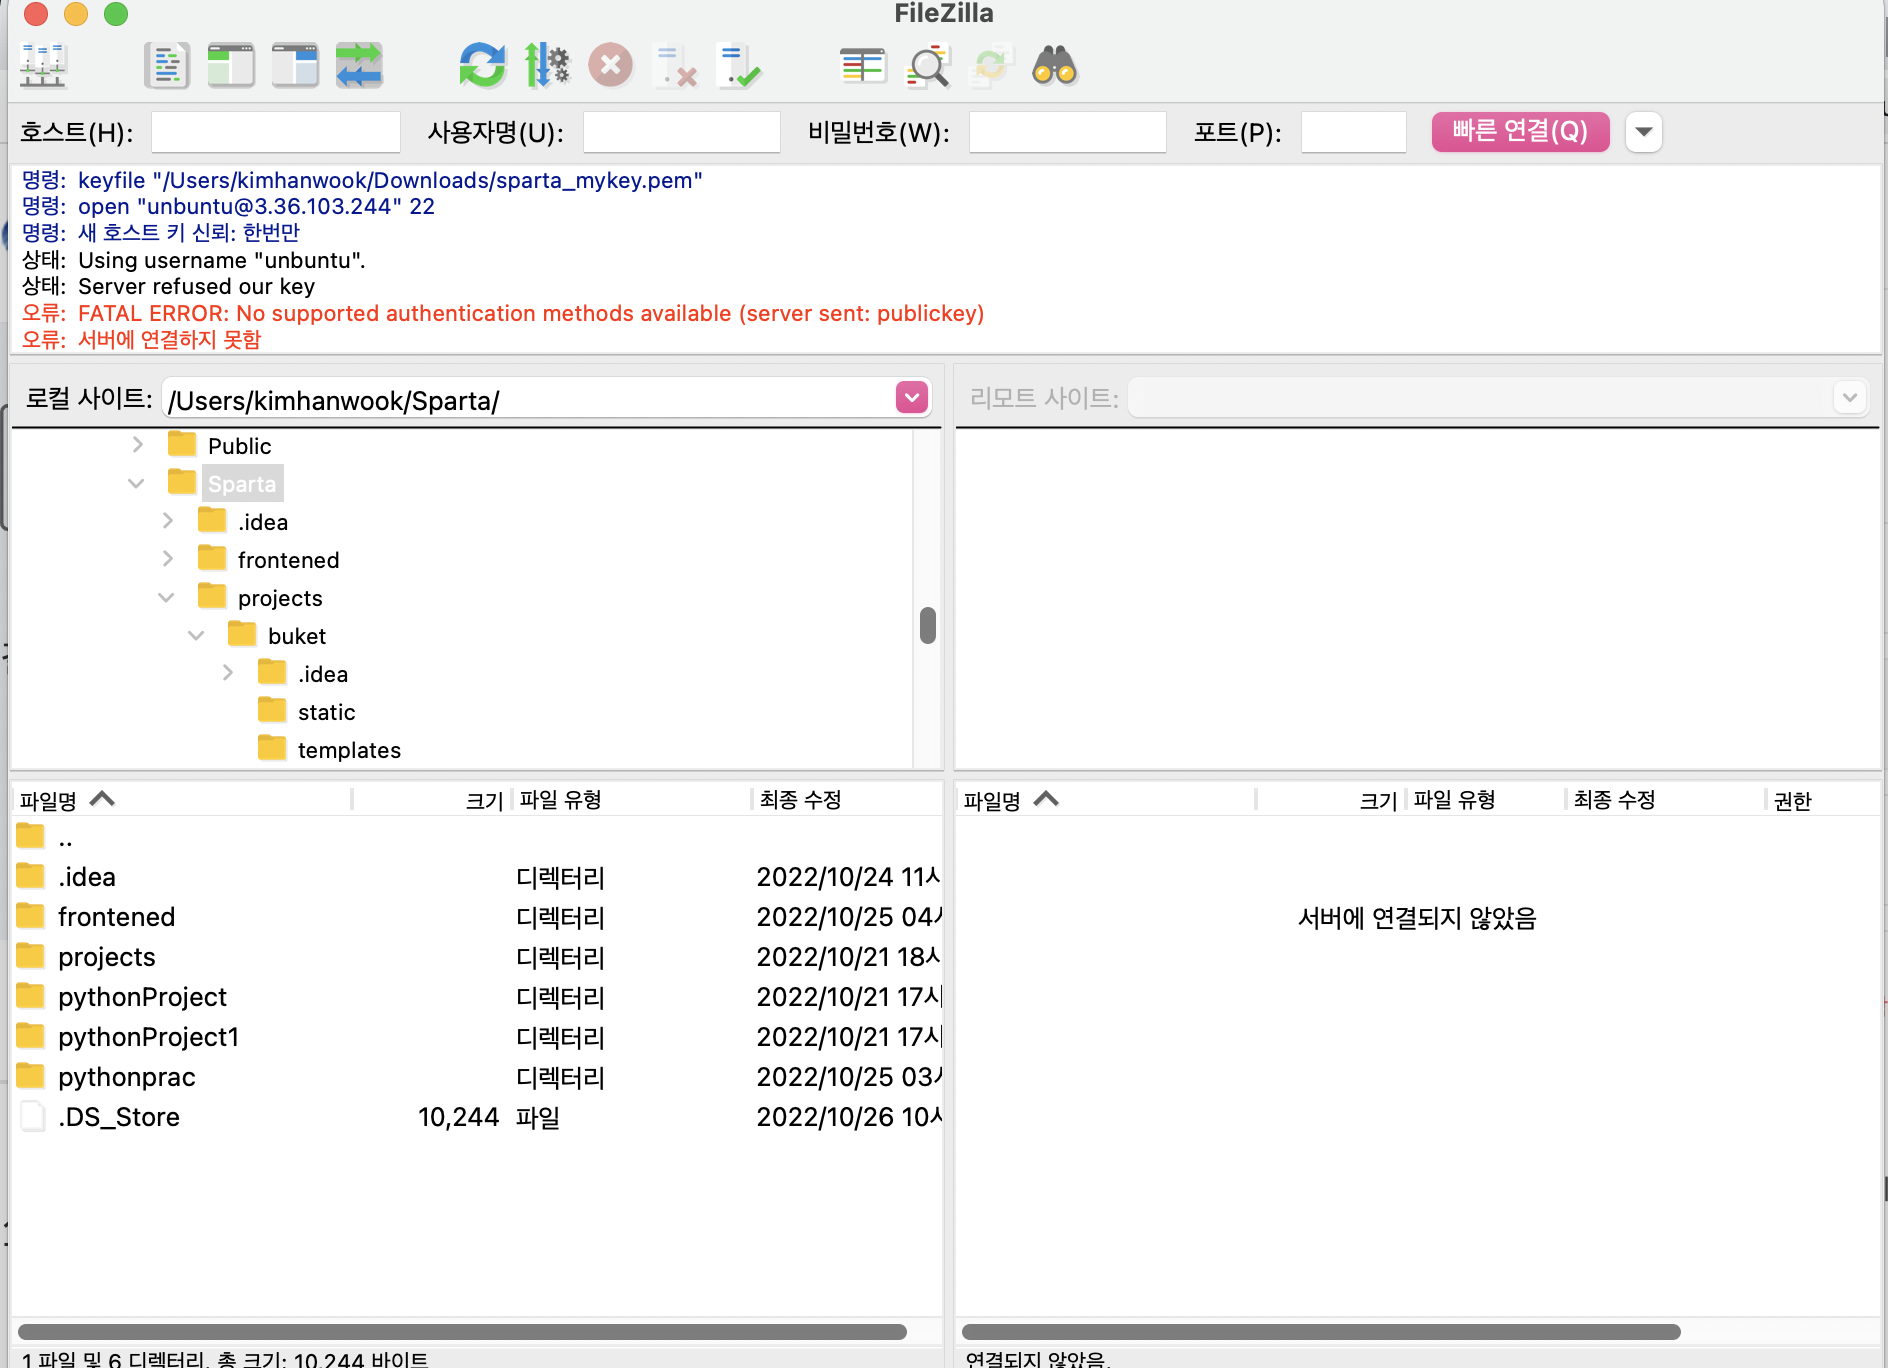The height and width of the screenshot is (1368, 1888).
Task: Select the buket folder in the tree
Action: (x=297, y=636)
